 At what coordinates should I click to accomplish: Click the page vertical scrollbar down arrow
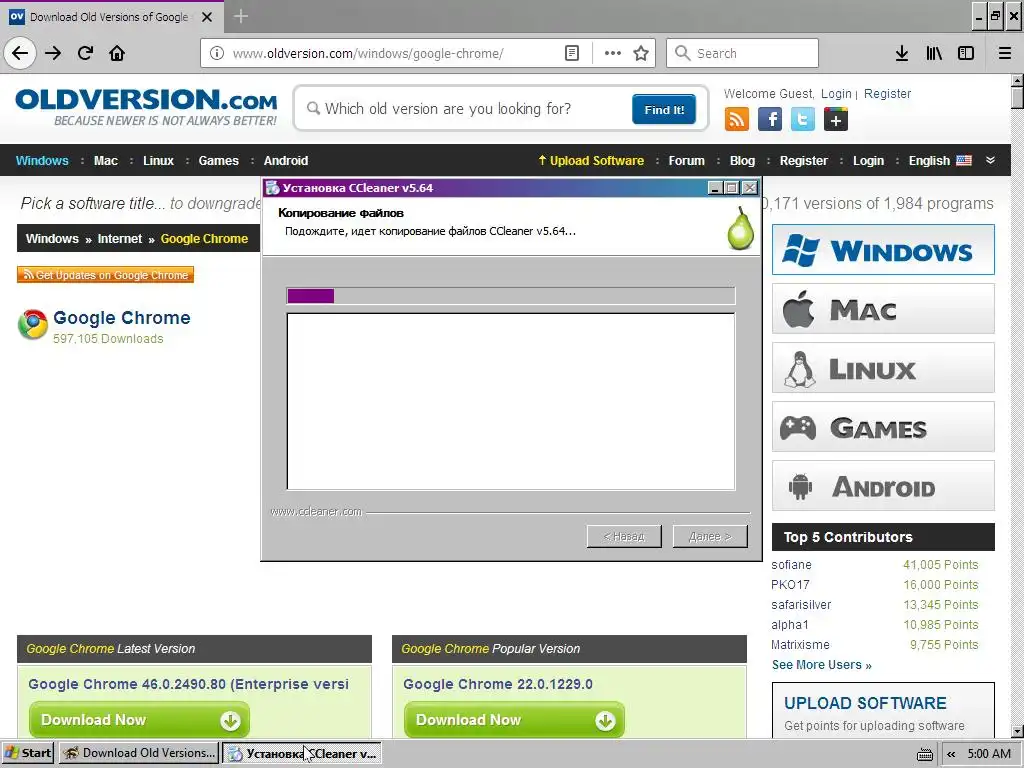(1017, 731)
